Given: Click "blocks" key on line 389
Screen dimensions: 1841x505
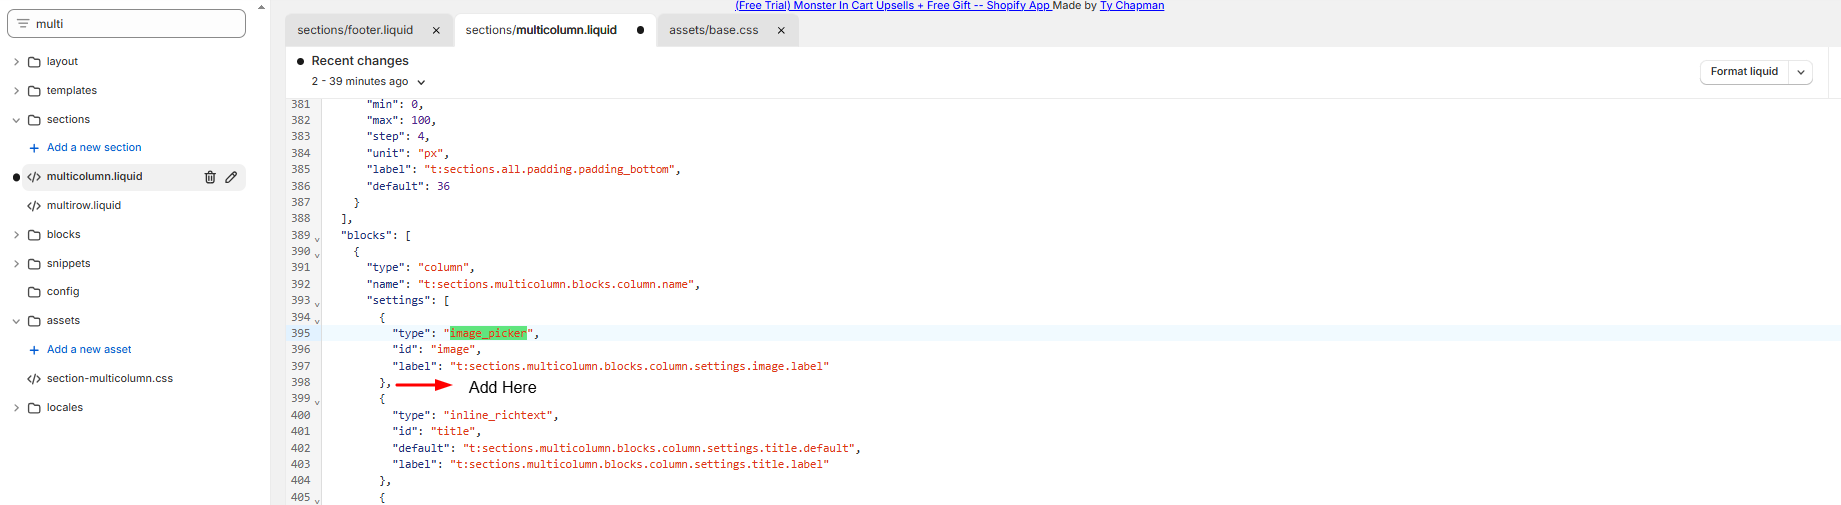Looking at the screenshot, I should (366, 236).
